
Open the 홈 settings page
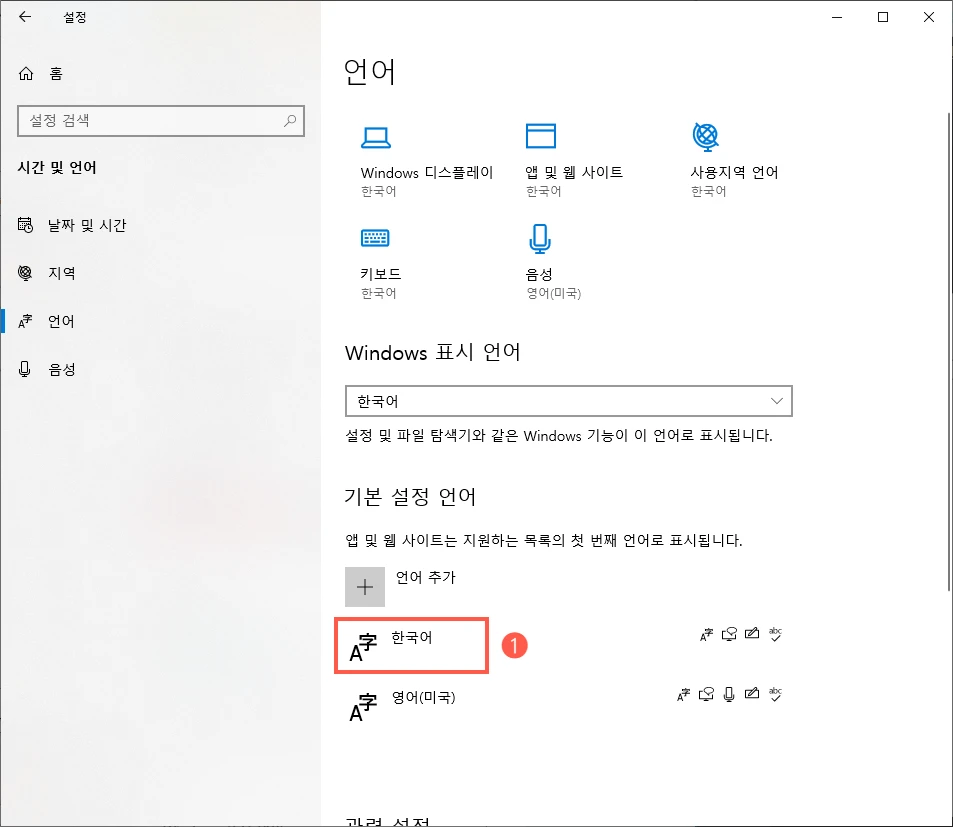(x=41, y=74)
